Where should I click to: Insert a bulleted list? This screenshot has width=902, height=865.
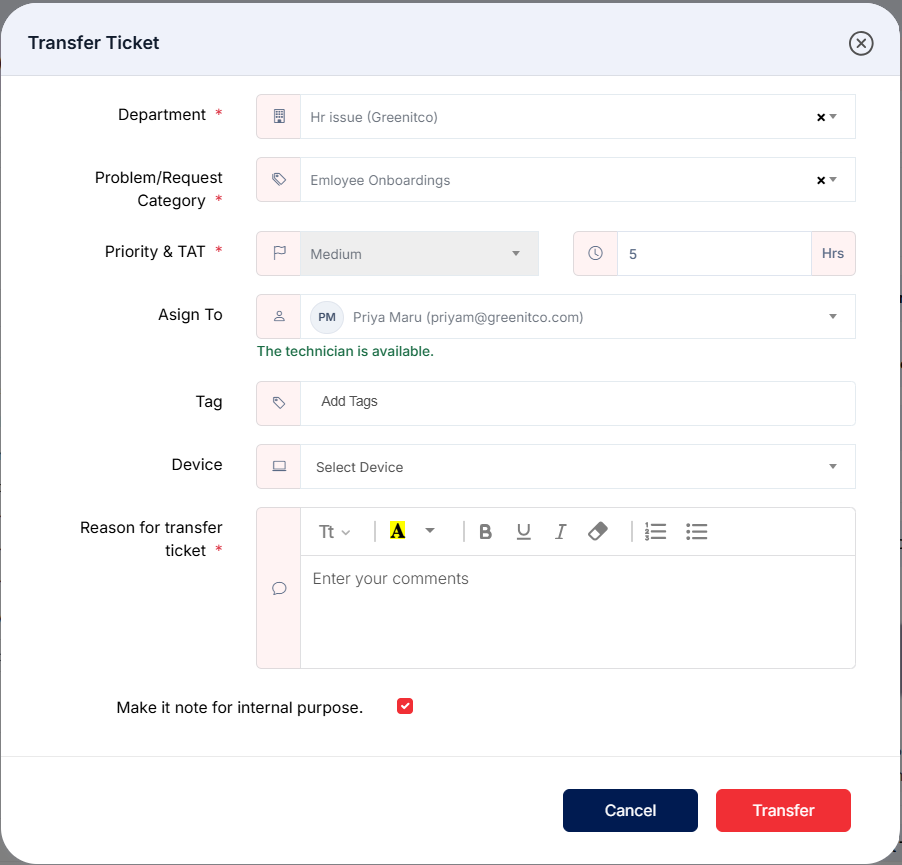[x=697, y=531]
